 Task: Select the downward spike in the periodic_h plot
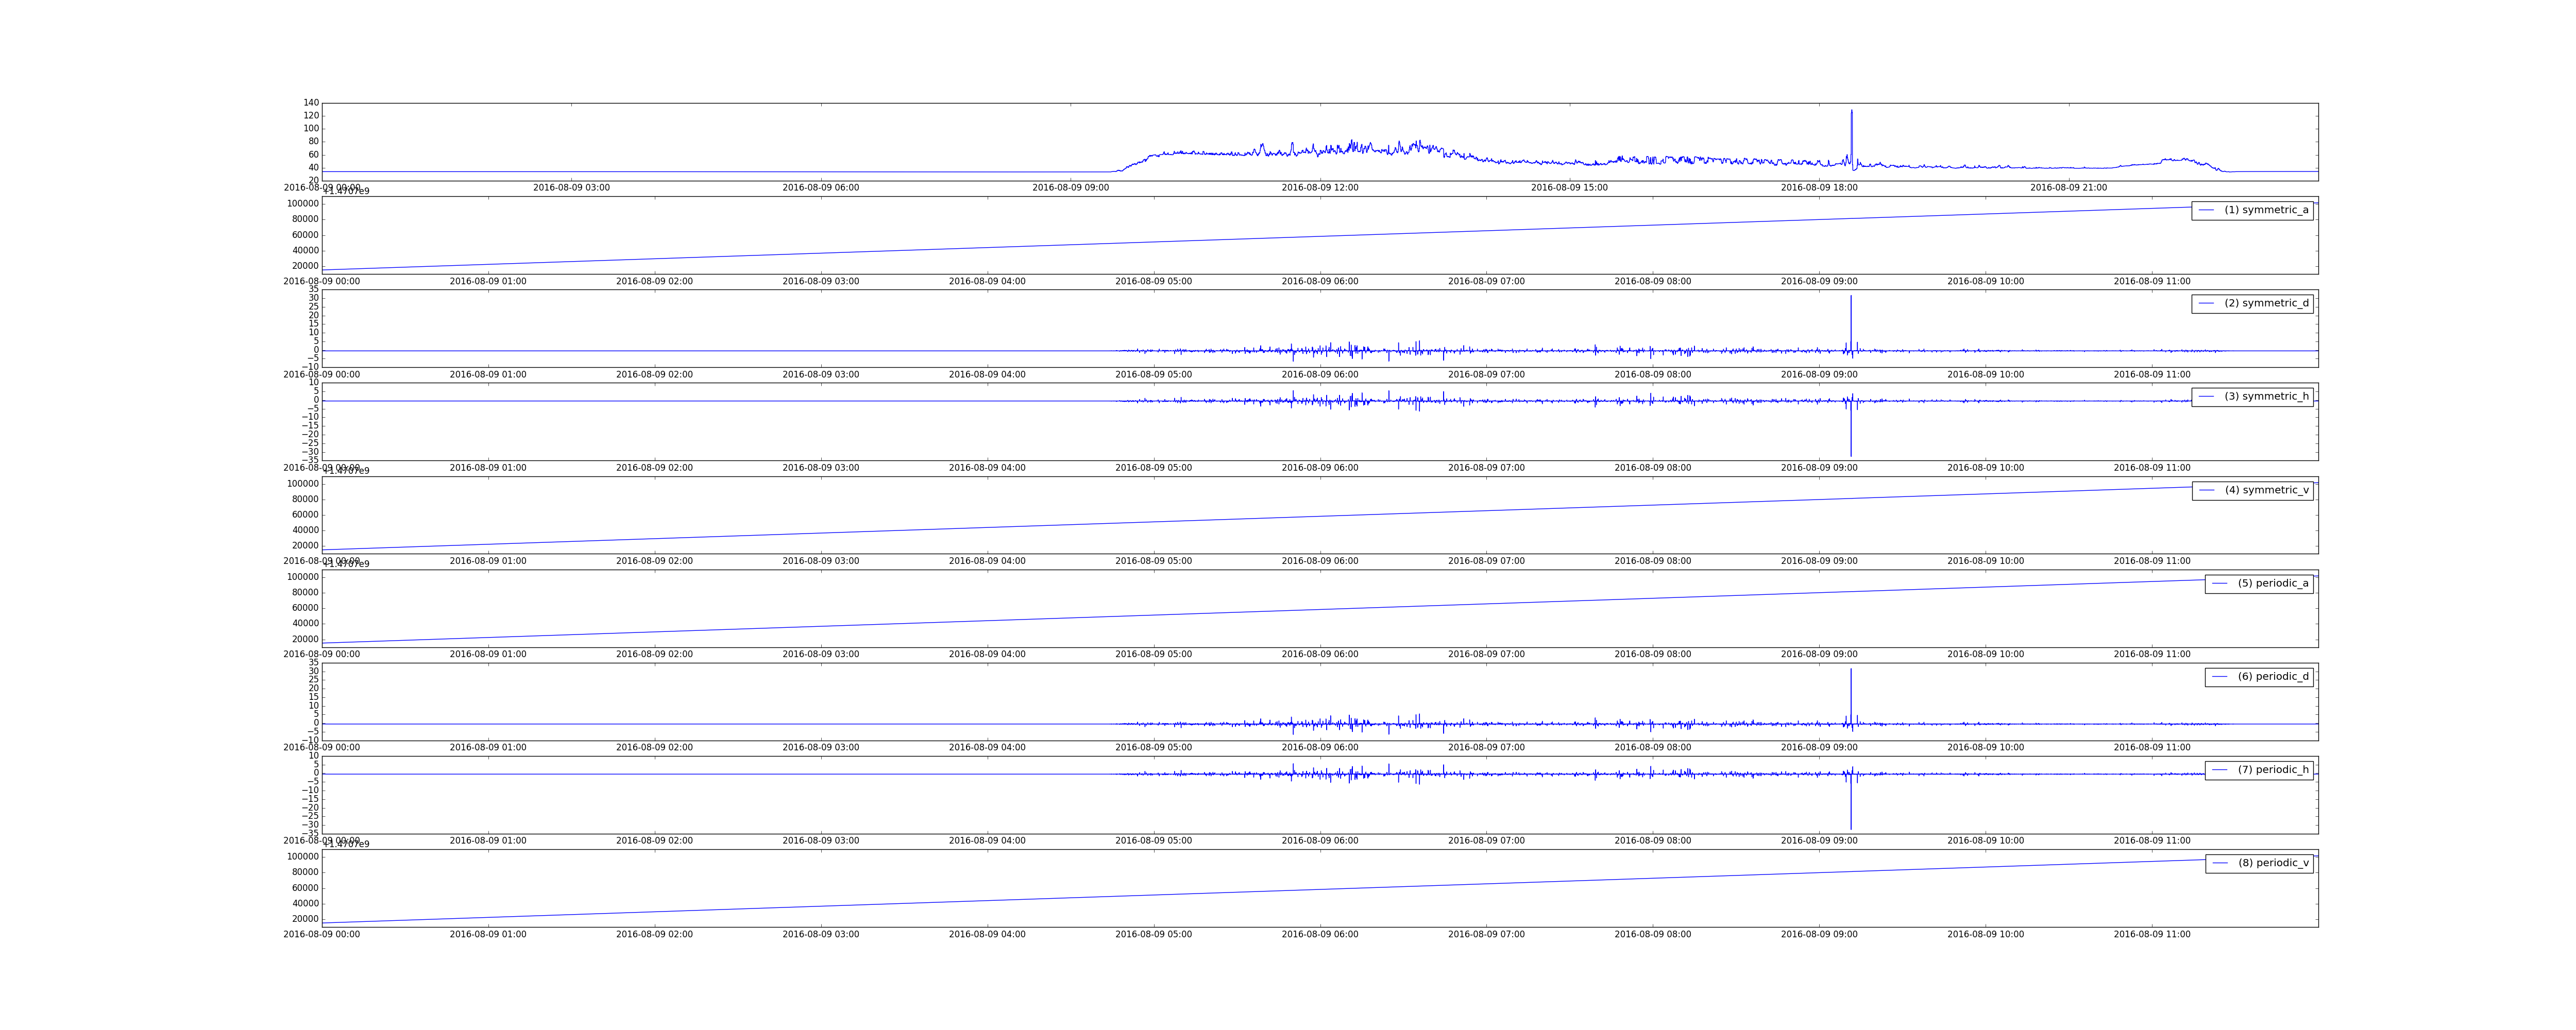[x=1851, y=801]
